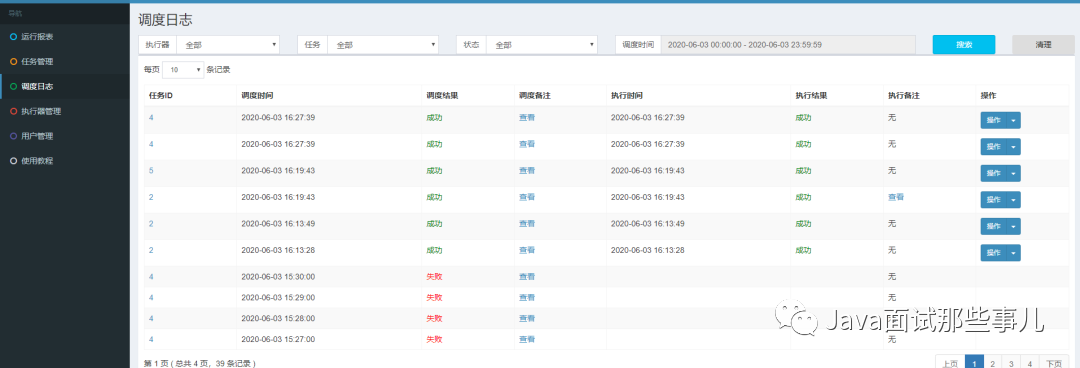Click 查看 in the 16:13:49 row

(527, 223)
